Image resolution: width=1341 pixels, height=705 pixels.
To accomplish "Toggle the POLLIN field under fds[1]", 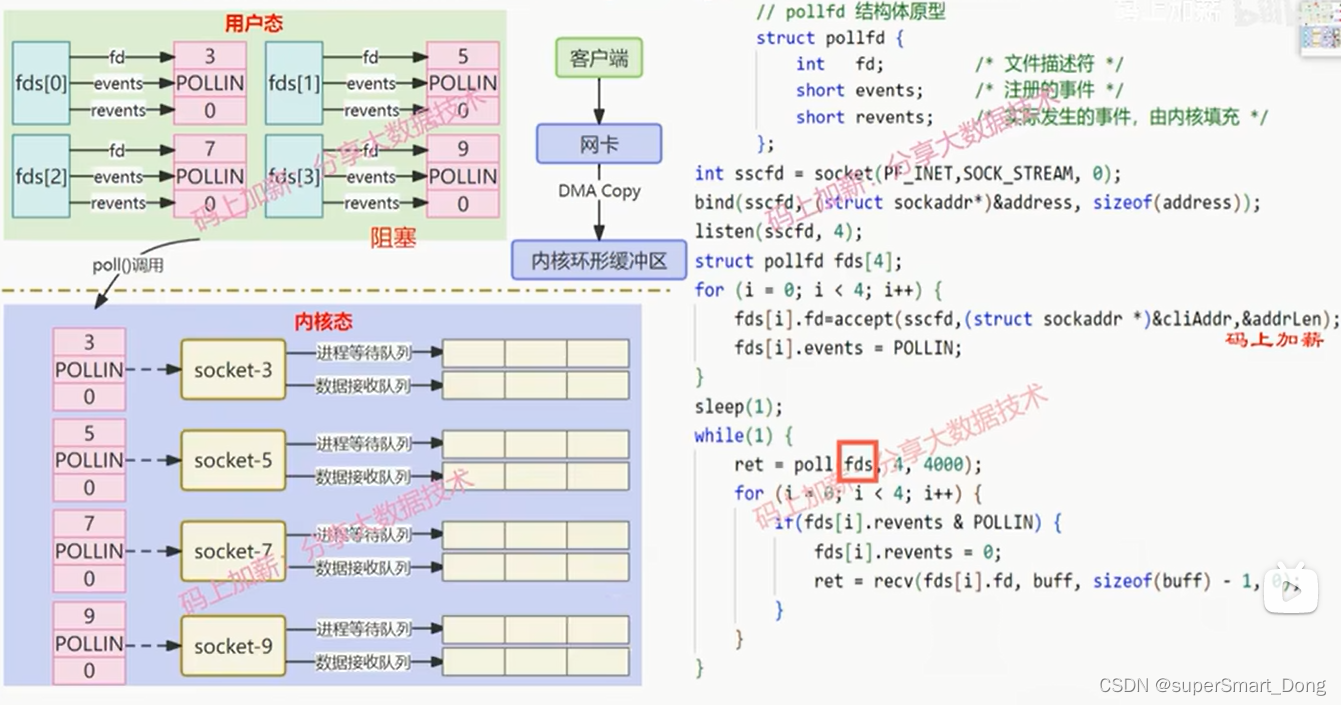I will 463,83.
